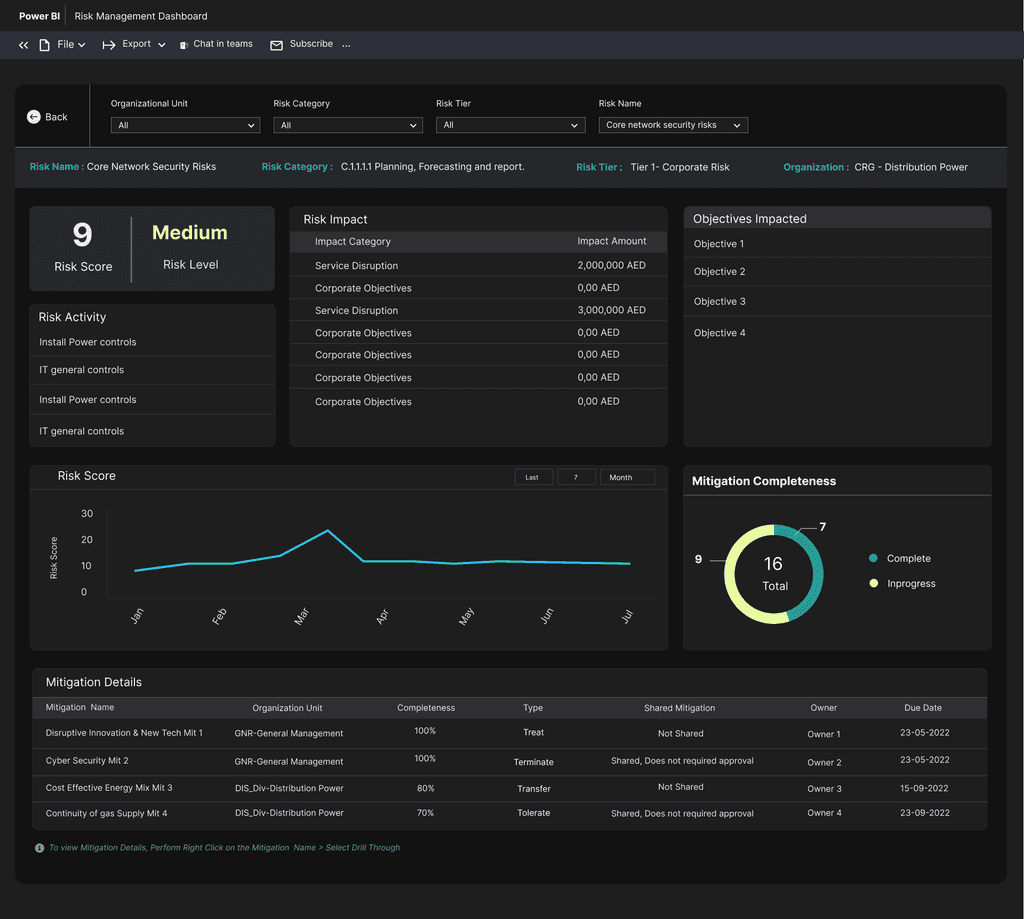Image resolution: width=1024 pixels, height=919 pixels.
Task: Click the Completeness column header
Action: (x=426, y=708)
